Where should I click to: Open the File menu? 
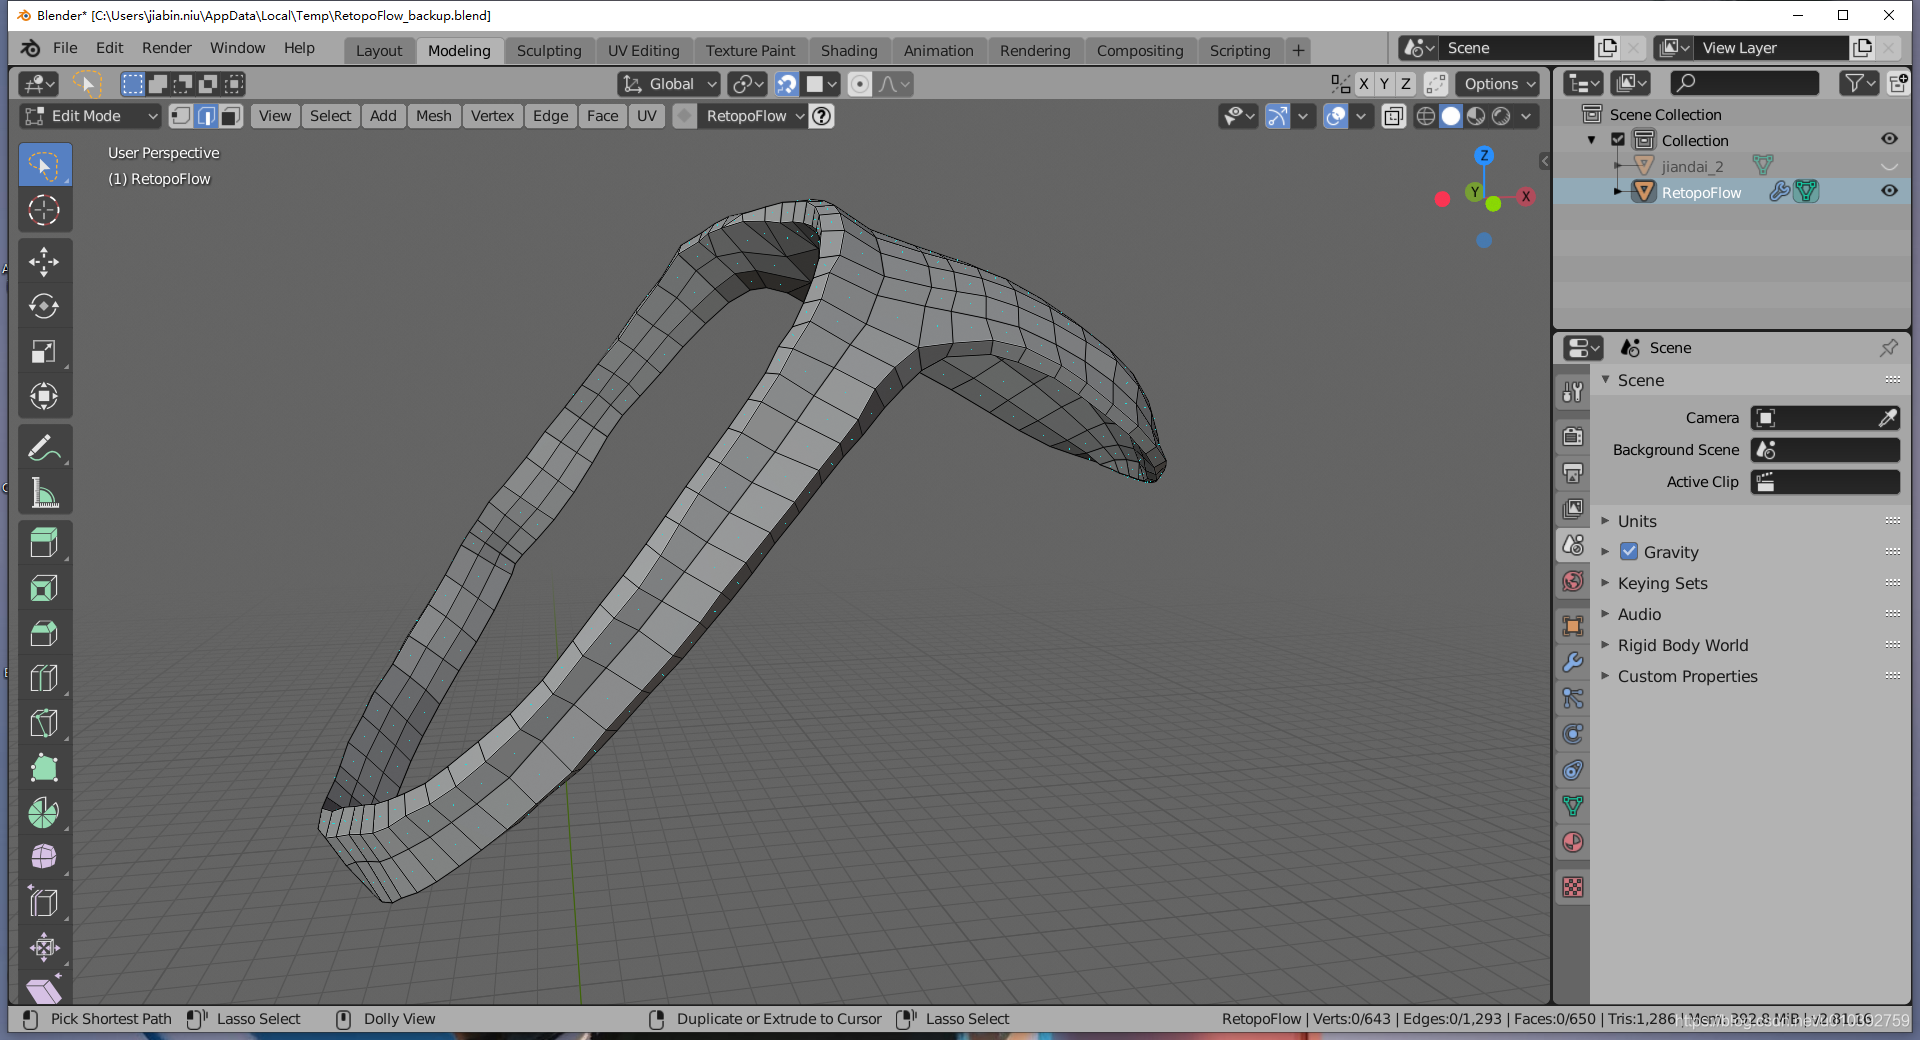pos(65,48)
